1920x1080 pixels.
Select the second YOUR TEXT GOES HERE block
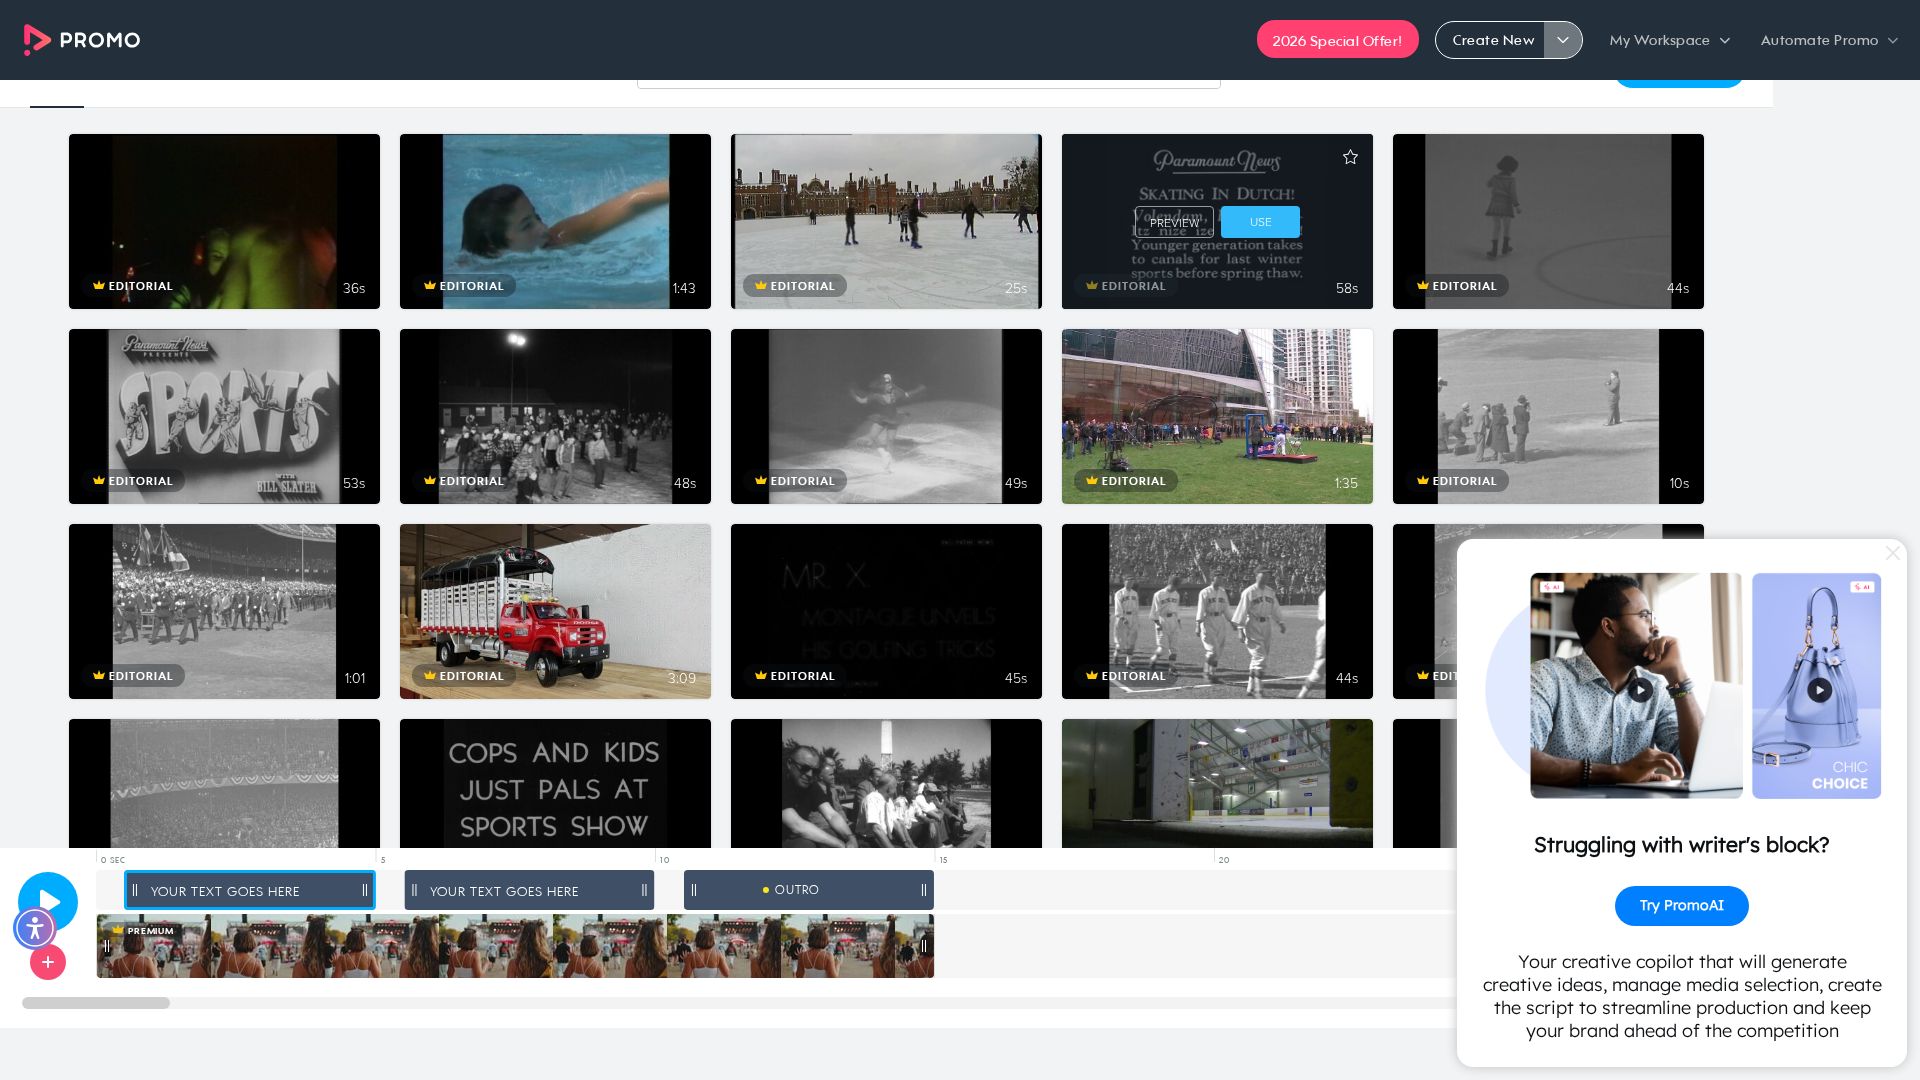point(529,890)
